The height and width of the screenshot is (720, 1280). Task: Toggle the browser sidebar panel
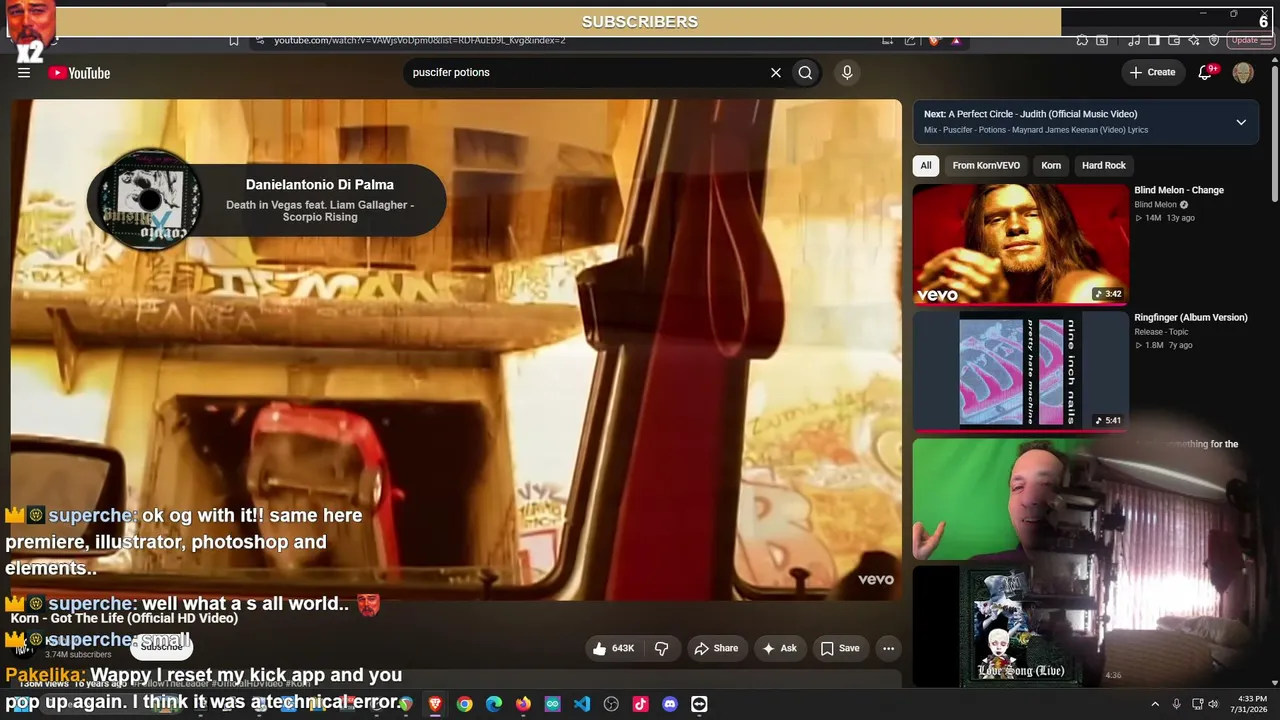coord(1153,40)
